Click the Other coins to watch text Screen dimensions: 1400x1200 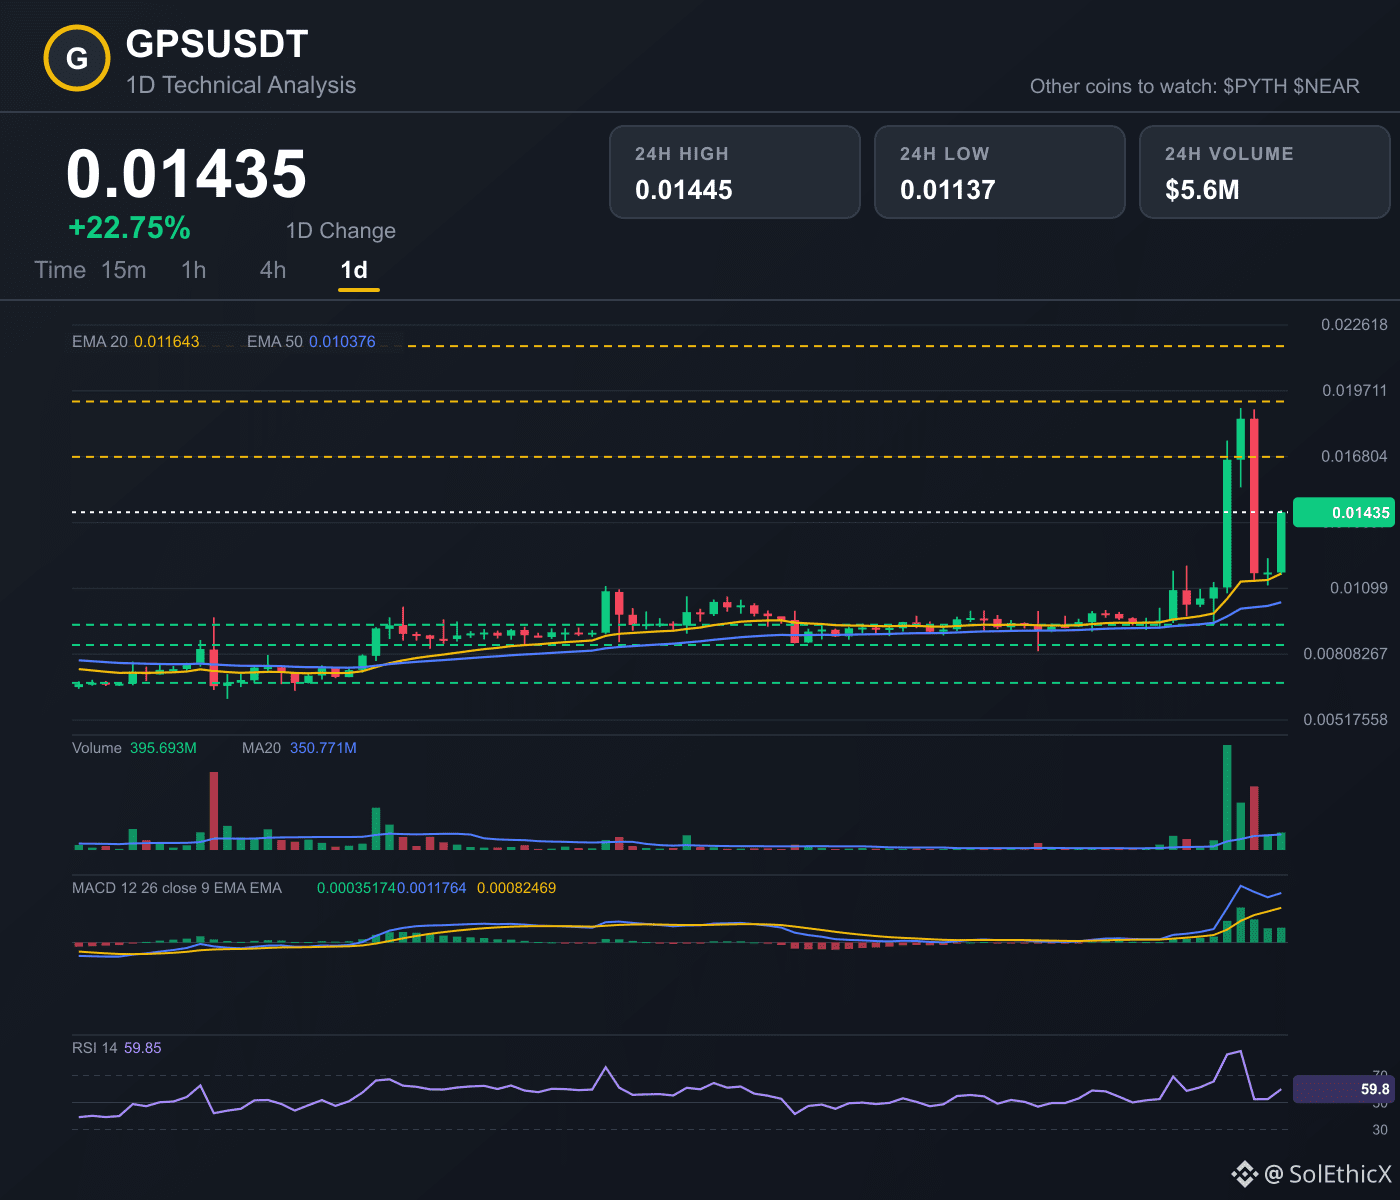pos(1195,86)
